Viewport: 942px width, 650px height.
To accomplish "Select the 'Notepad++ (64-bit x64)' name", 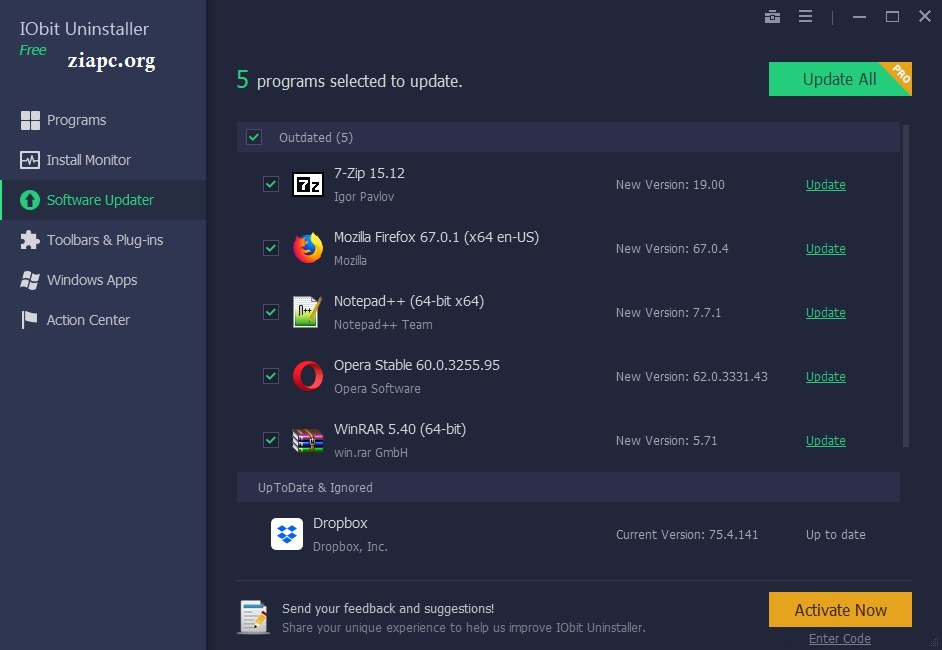I will pos(409,301).
